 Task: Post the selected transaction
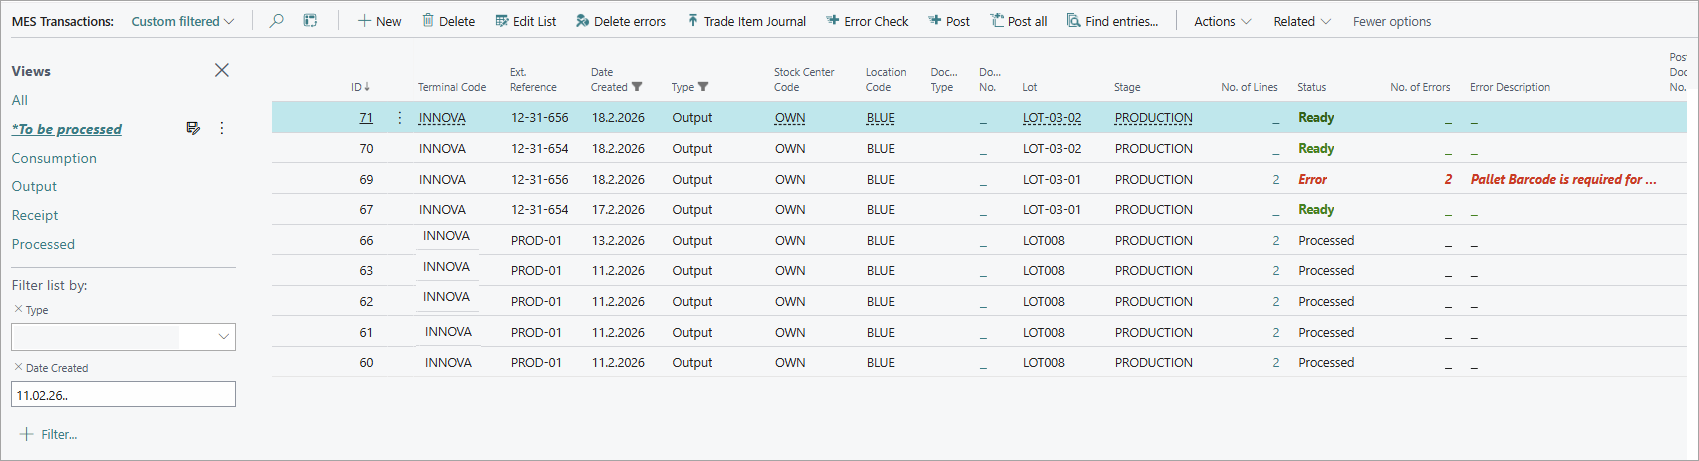coord(949,21)
